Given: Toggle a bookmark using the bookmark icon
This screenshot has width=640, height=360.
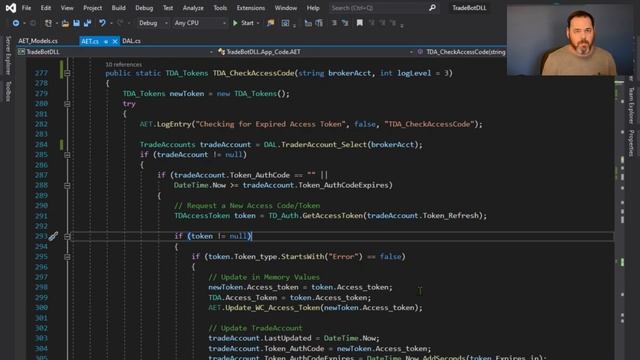Looking at the screenshot, I should coord(360,23).
